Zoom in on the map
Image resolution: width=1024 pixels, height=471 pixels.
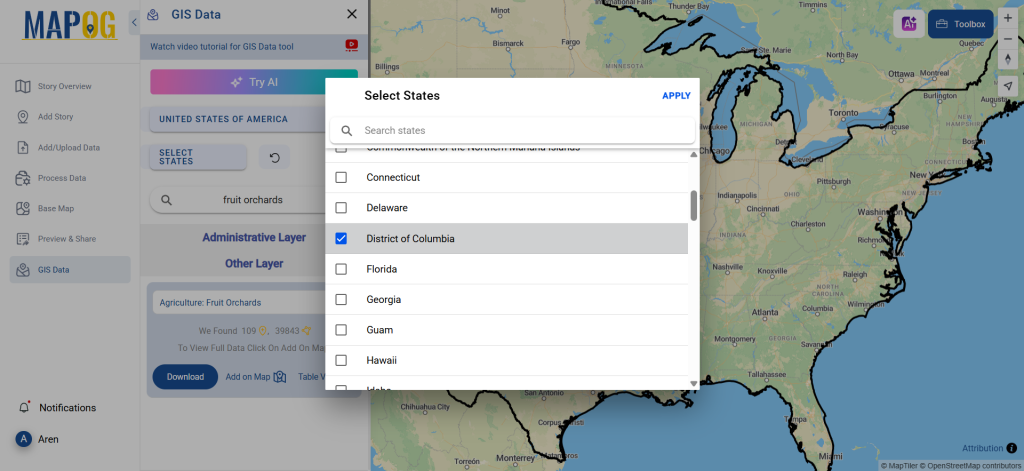[1008, 18]
